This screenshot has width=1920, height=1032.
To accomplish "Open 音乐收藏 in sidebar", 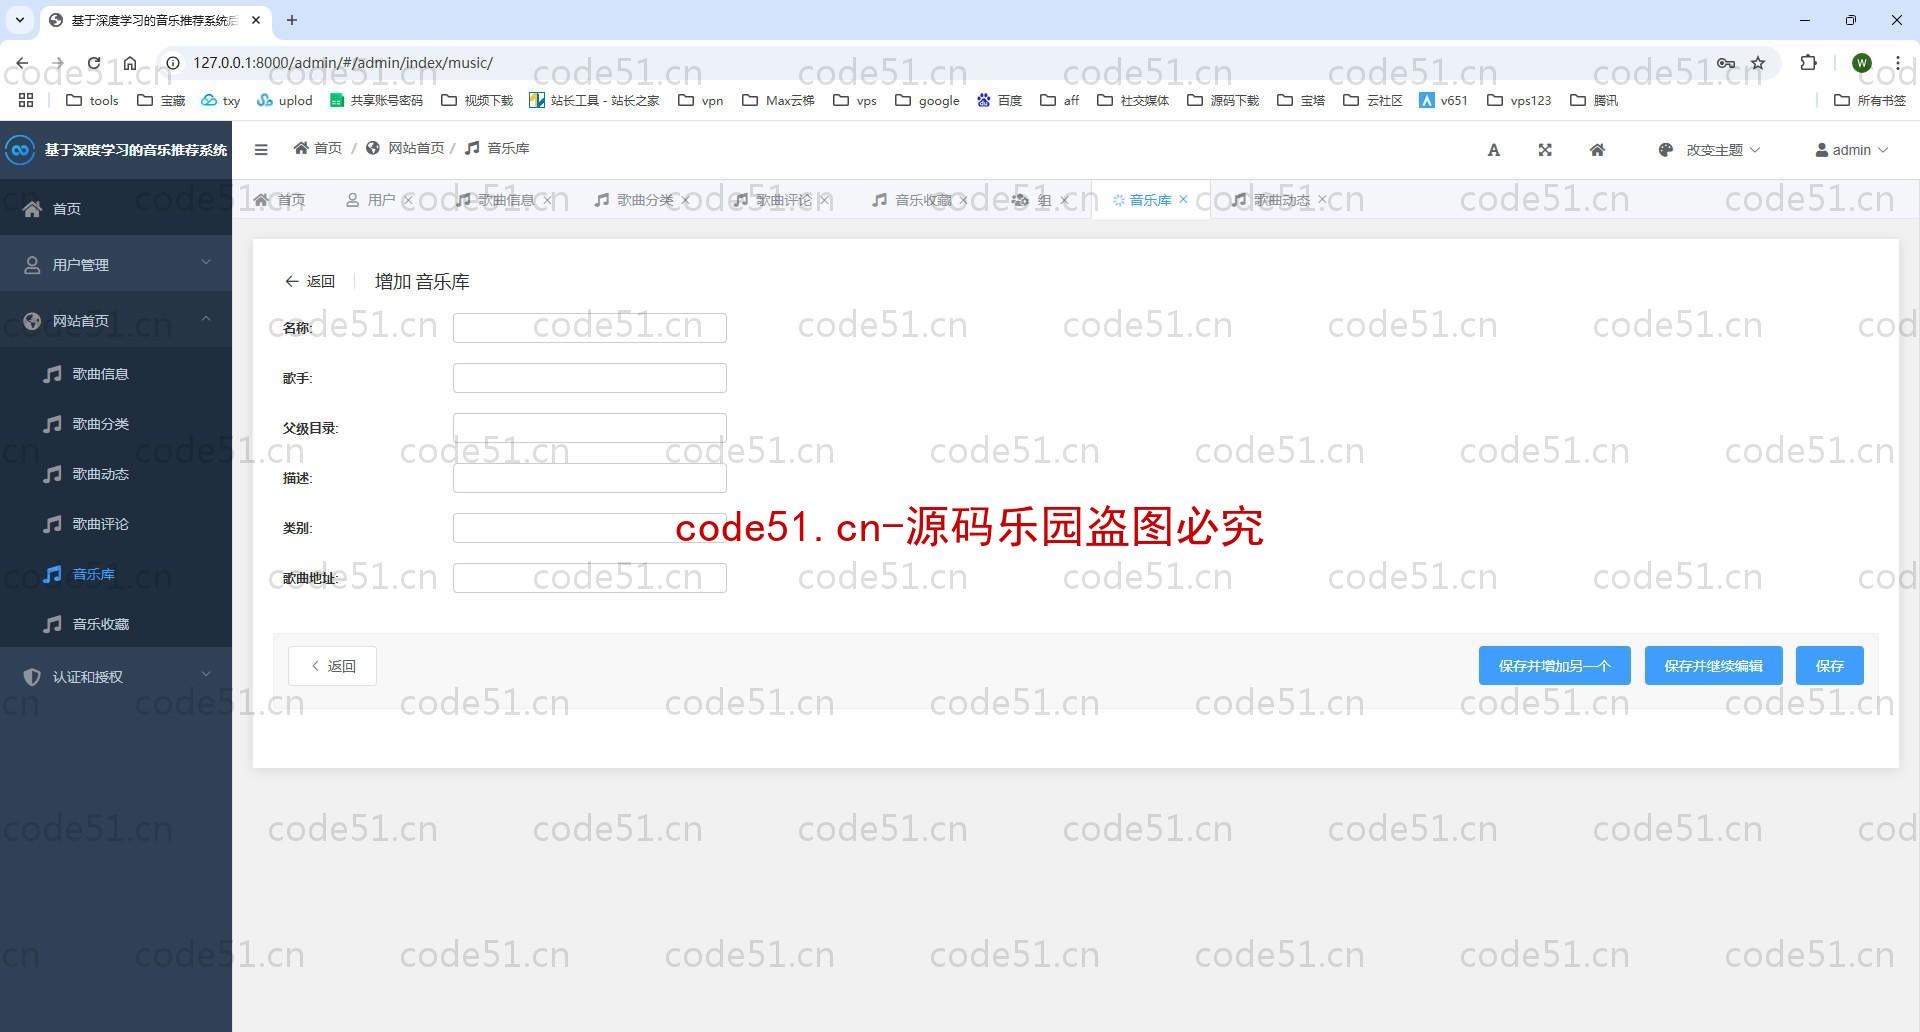I will (x=116, y=624).
